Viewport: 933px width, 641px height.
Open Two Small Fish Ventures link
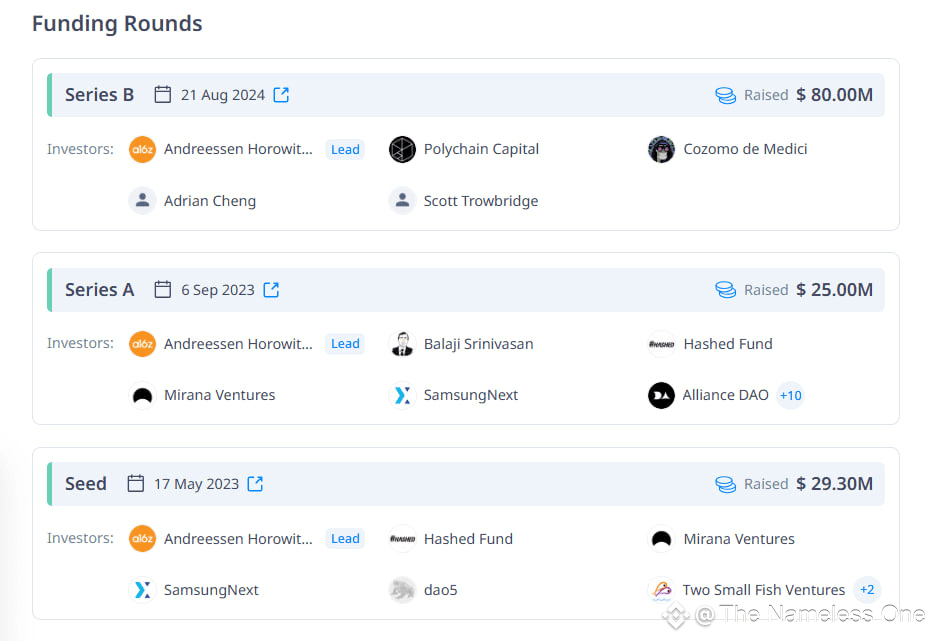pos(763,590)
